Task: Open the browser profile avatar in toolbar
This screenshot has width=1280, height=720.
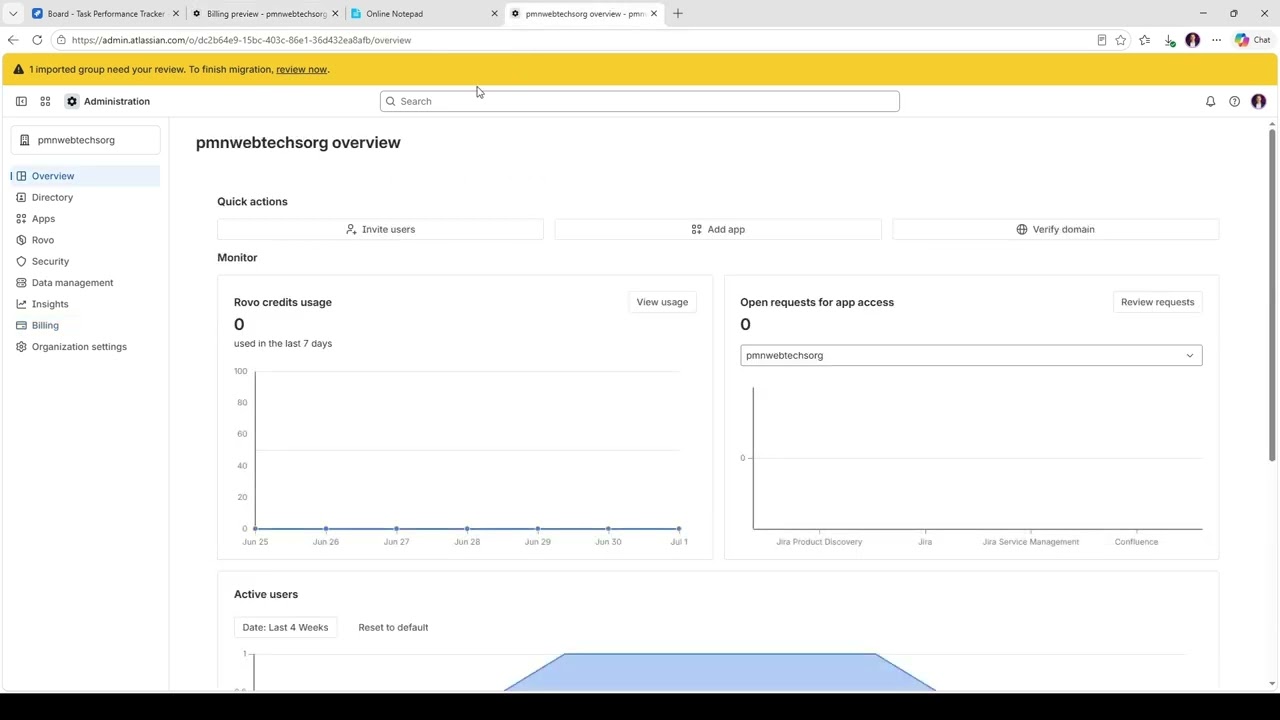Action: pyautogui.click(x=1192, y=40)
